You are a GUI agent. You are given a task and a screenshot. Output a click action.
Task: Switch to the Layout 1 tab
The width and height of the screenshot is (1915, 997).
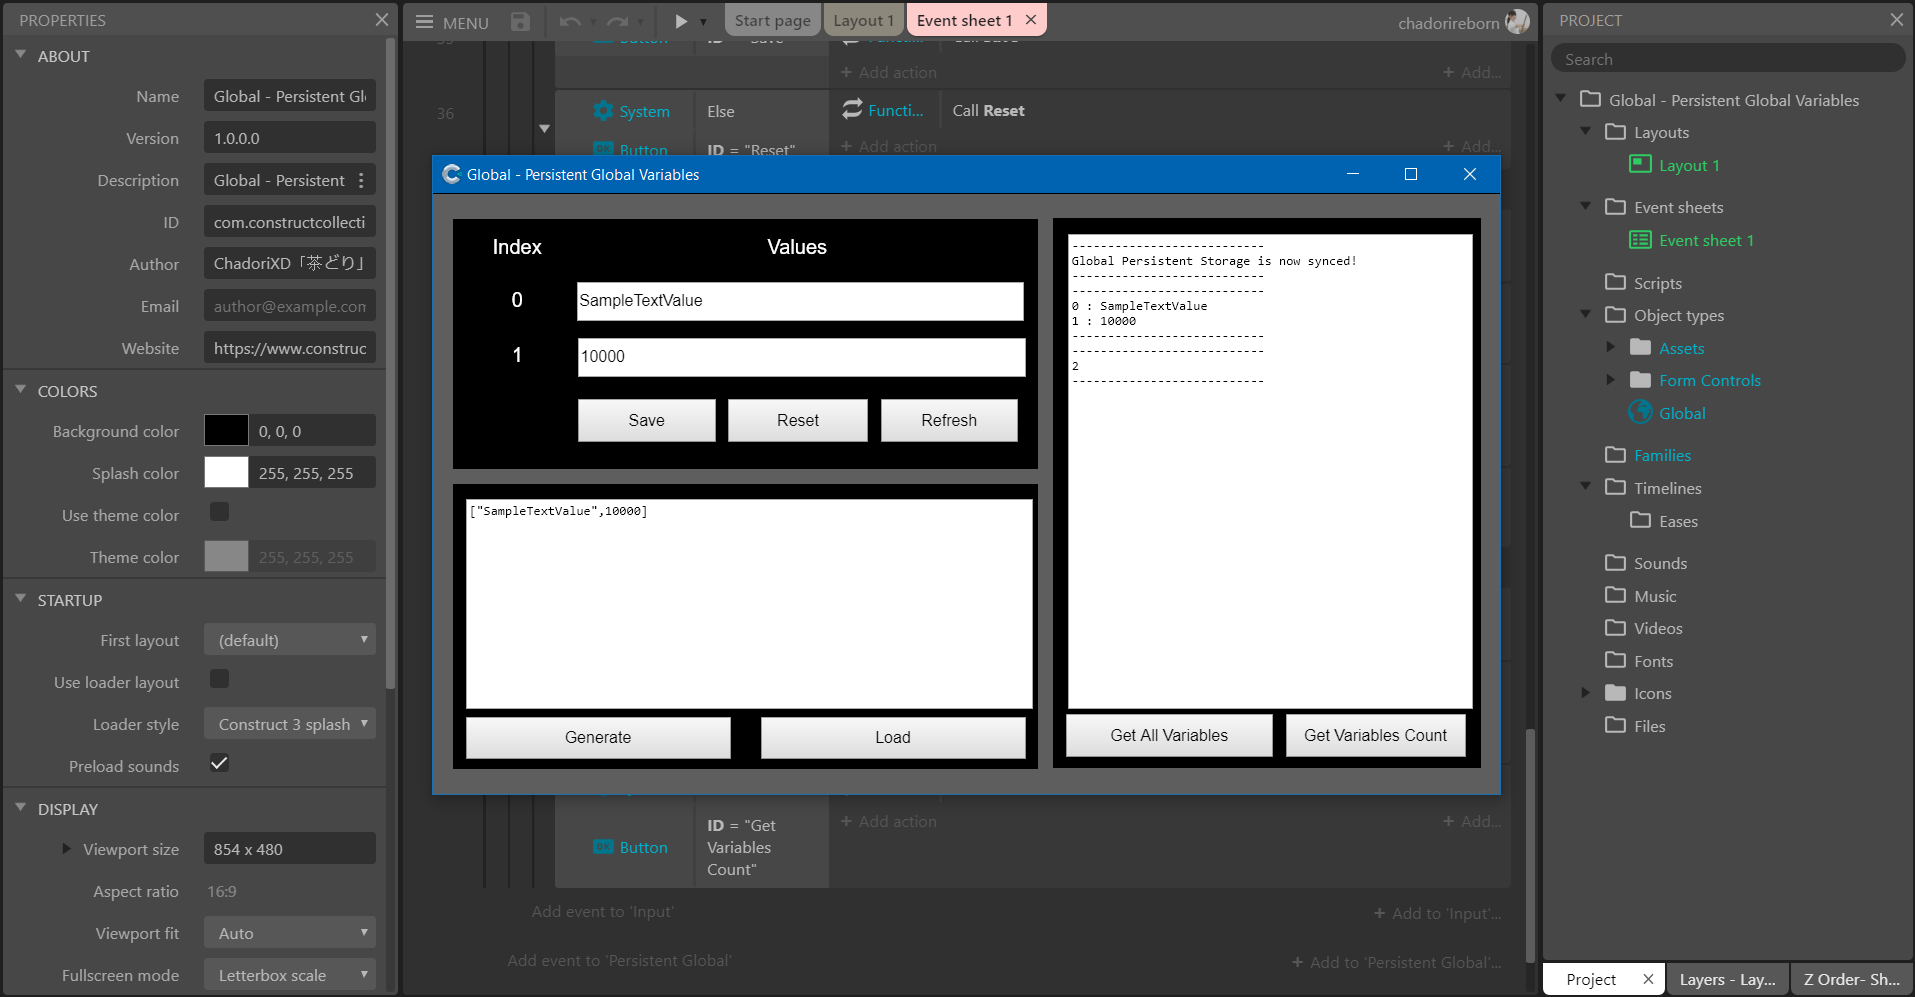(x=864, y=20)
